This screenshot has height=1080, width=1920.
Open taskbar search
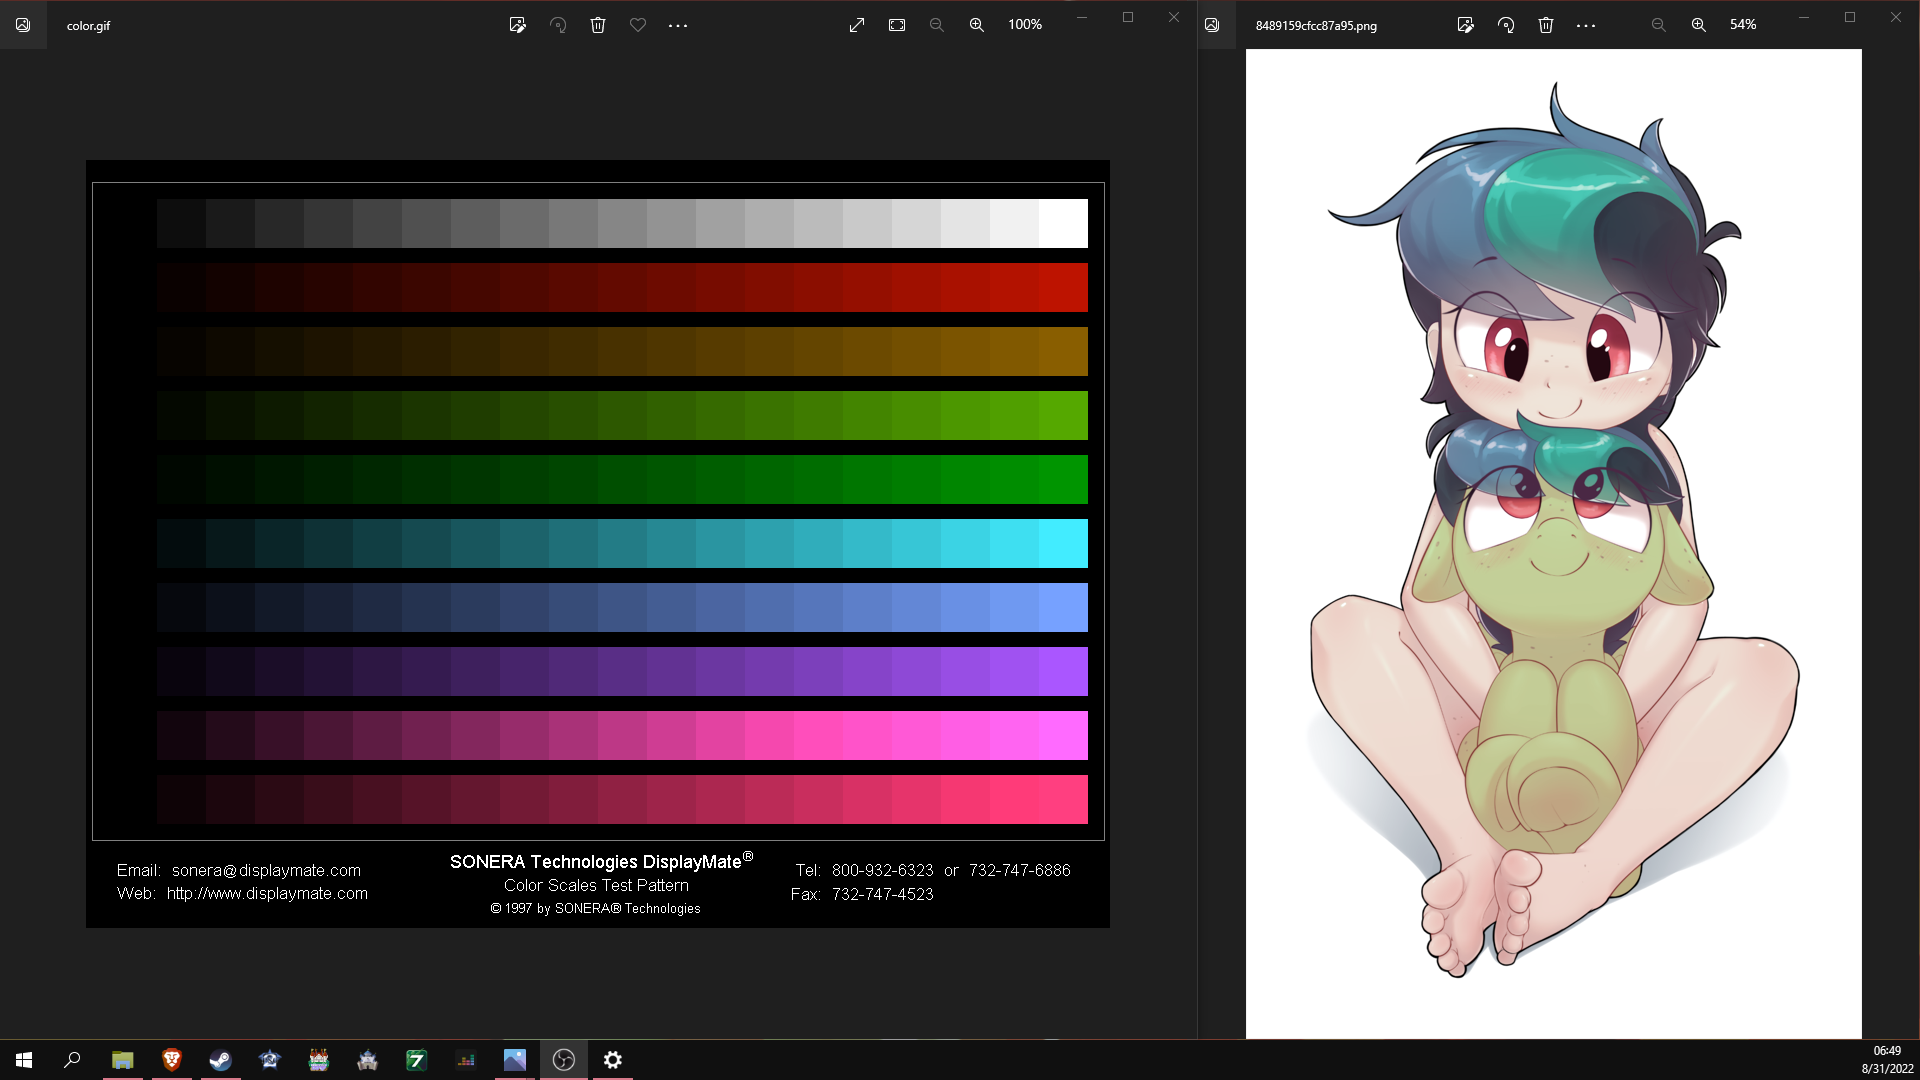tap(72, 1060)
